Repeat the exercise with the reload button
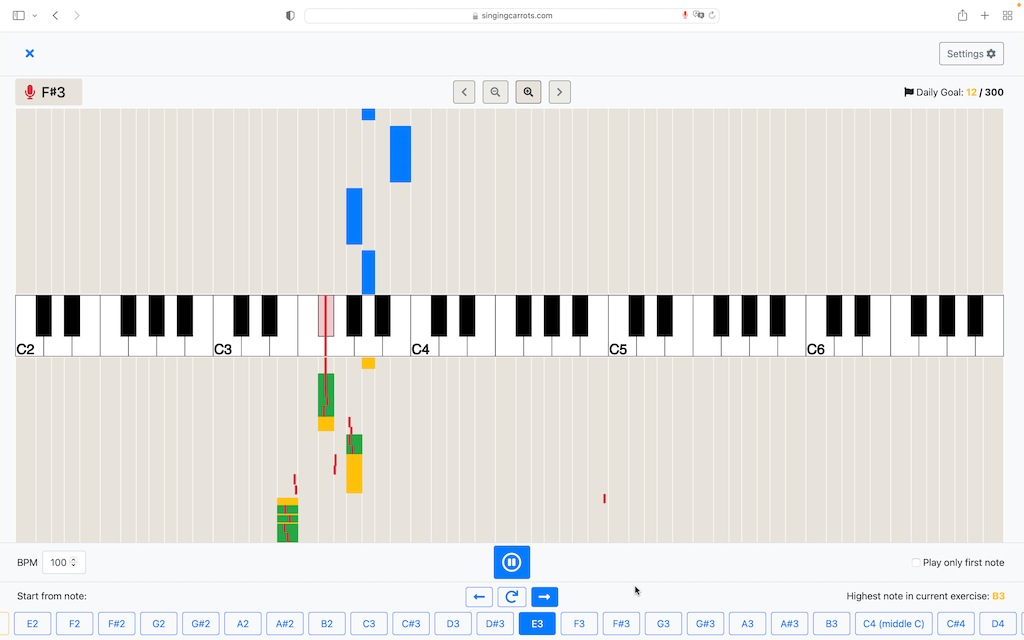This screenshot has width=1024, height=640. (512, 597)
